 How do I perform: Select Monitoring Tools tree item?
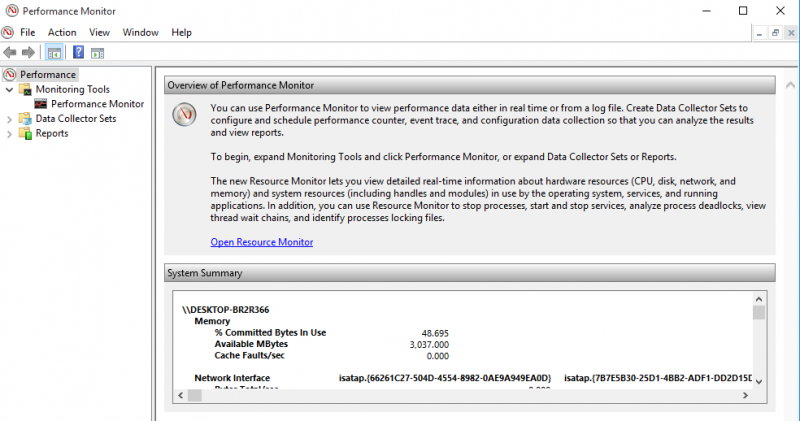click(x=72, y=89)
